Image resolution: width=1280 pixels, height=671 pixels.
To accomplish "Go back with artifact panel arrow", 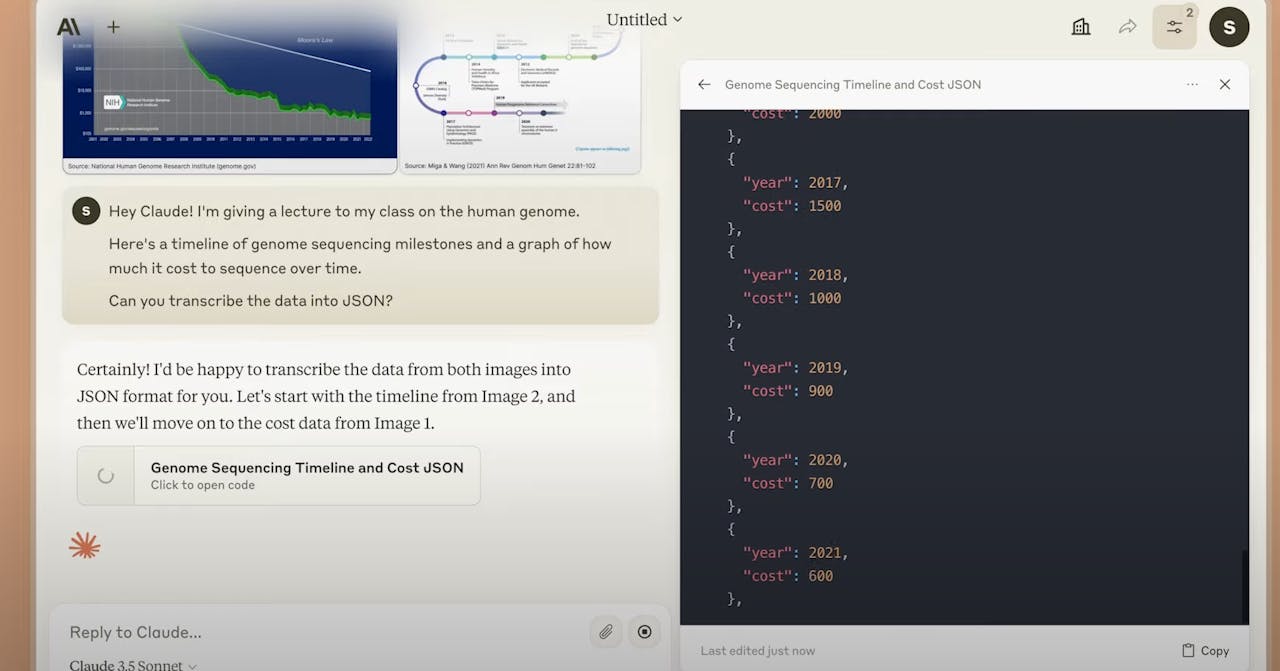I will pyautogui.click(x=704, y=85).
